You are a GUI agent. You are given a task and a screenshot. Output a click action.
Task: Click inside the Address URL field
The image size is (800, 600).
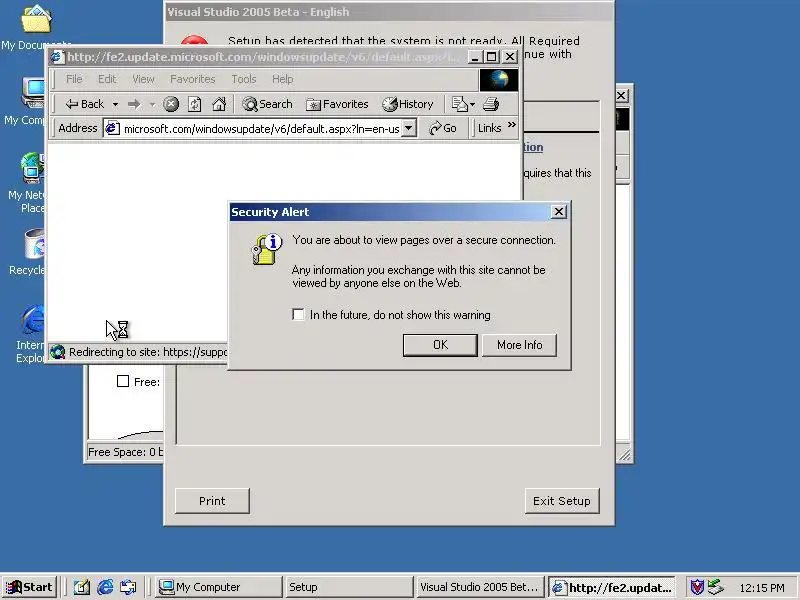tap(261, 129)
